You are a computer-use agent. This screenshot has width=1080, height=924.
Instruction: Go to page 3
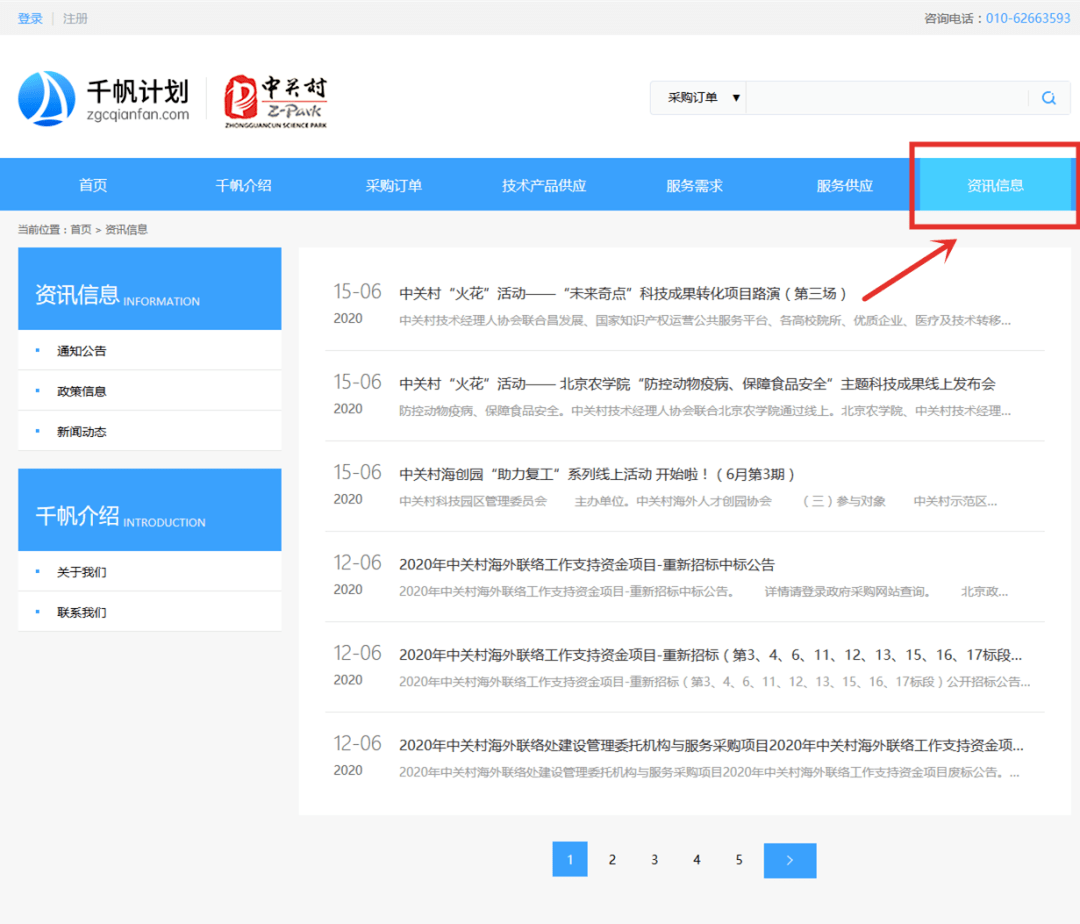[654, 859]
